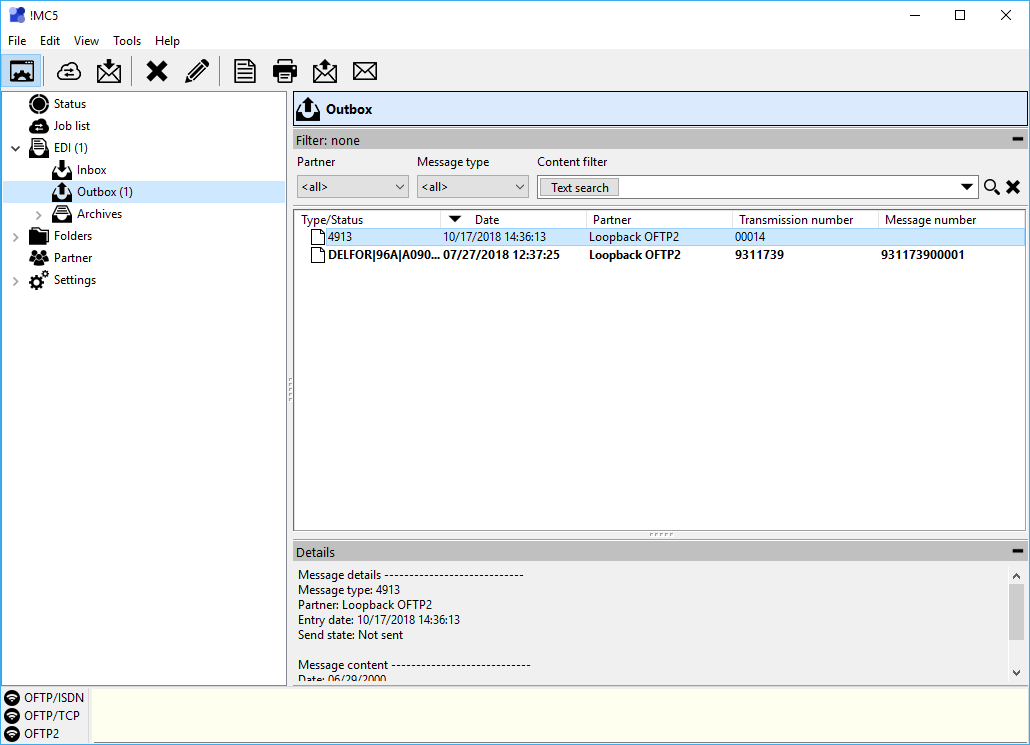Screen dimensions: 1030x745
Task: Expand the Settings node
Action: (x=16, y=281)
